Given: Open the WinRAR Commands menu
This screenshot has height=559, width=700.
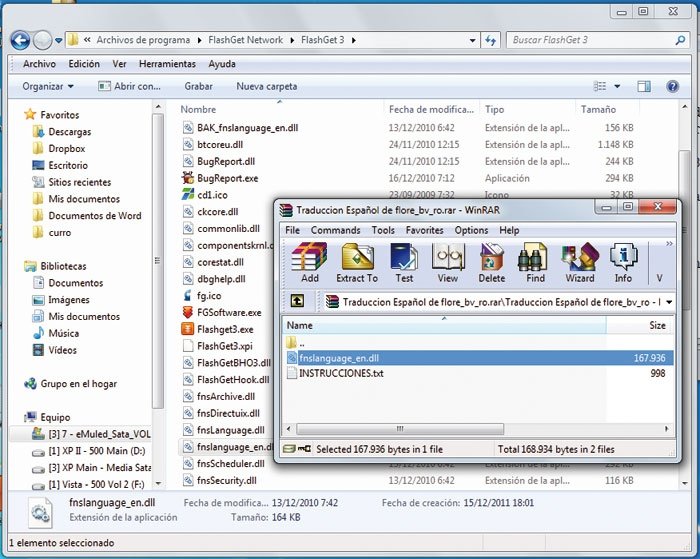Looking at the screenshot, I should pyautogui.click(x=335, y=230).
